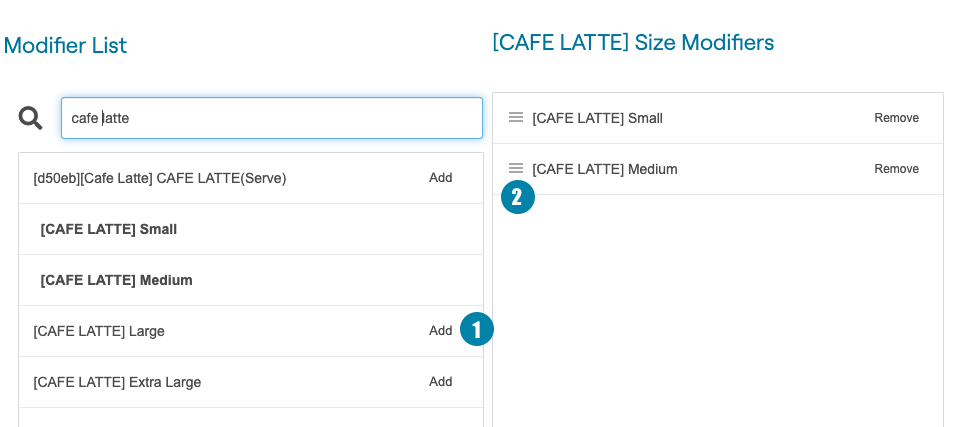This screenshot has height=427, width=955.
Task: Click the drag handle for [CAFE LATTE] Small
Action: (x=516, y=117)
